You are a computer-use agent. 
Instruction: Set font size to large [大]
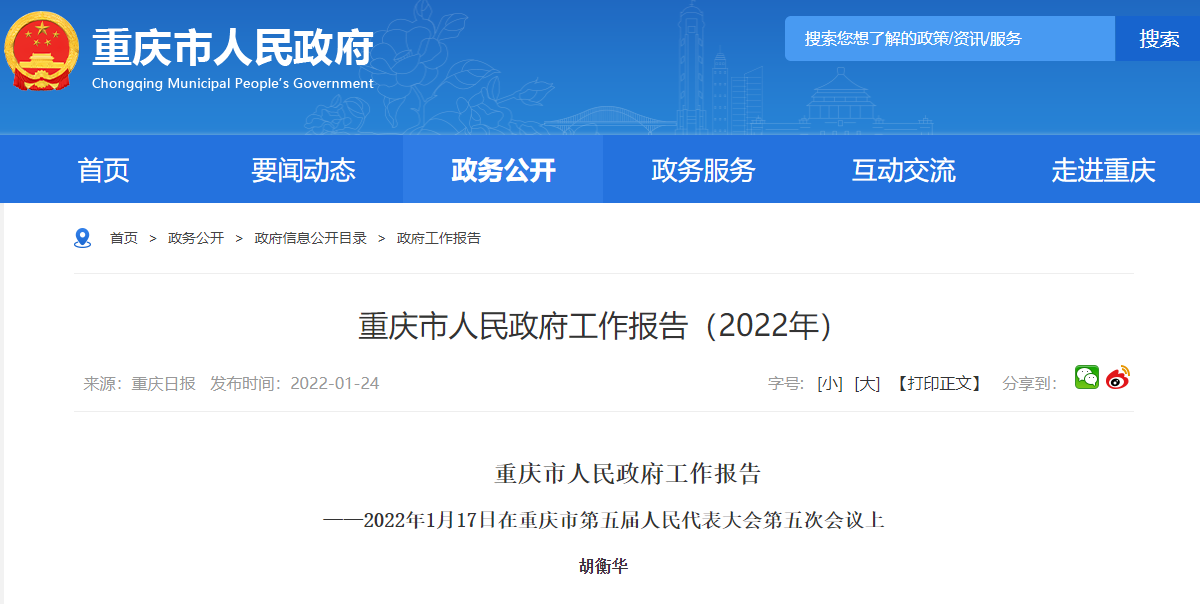[x=867, y=384]
